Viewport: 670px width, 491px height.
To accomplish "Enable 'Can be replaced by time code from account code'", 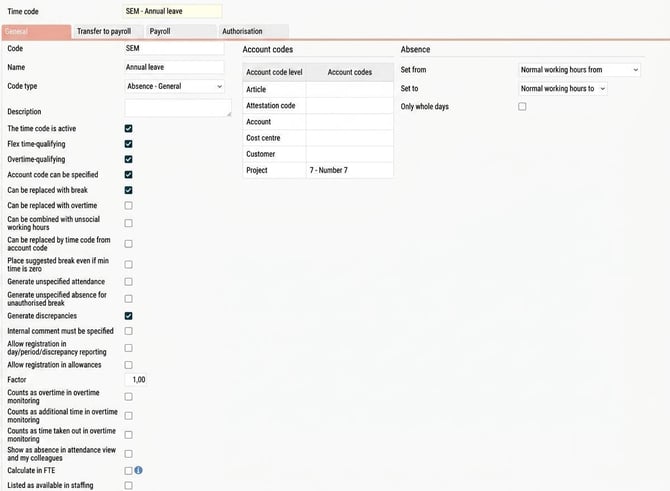I will pos(128,244).
